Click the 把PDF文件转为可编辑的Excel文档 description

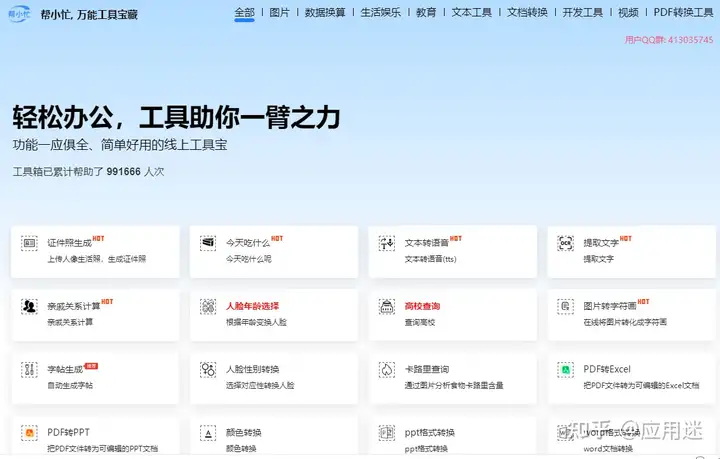641,386
